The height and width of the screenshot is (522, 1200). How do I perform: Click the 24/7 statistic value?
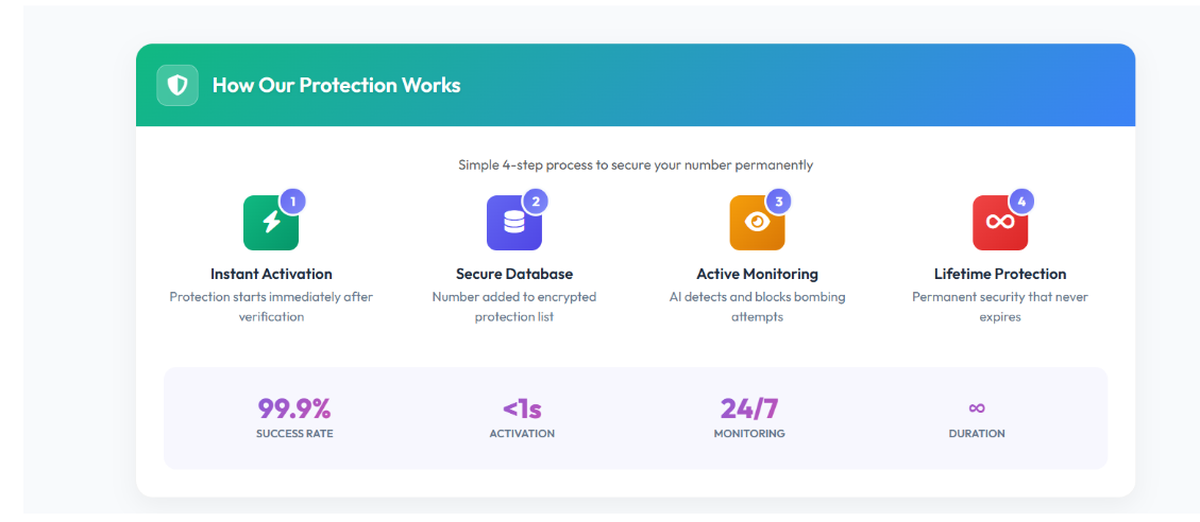coord(749,408)
